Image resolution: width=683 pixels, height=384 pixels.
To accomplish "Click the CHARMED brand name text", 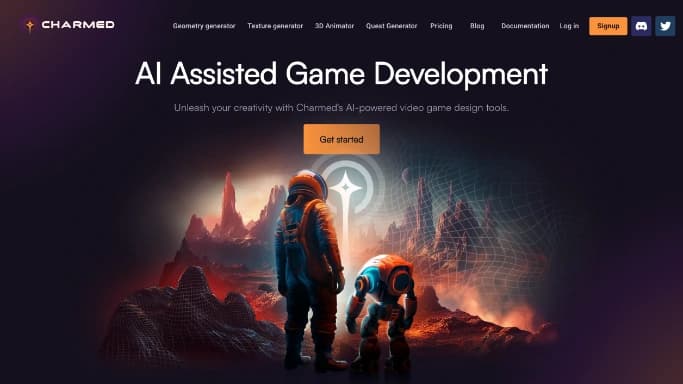I will 78,25.
